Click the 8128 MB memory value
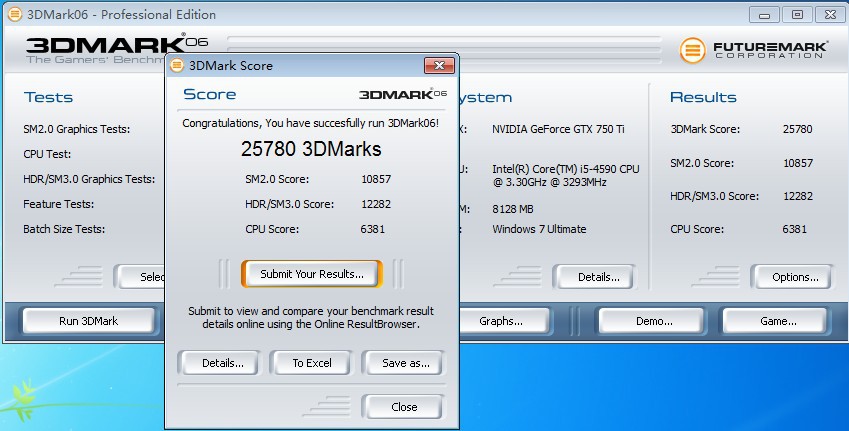This screenshot has height=431, width=849. 513,209
